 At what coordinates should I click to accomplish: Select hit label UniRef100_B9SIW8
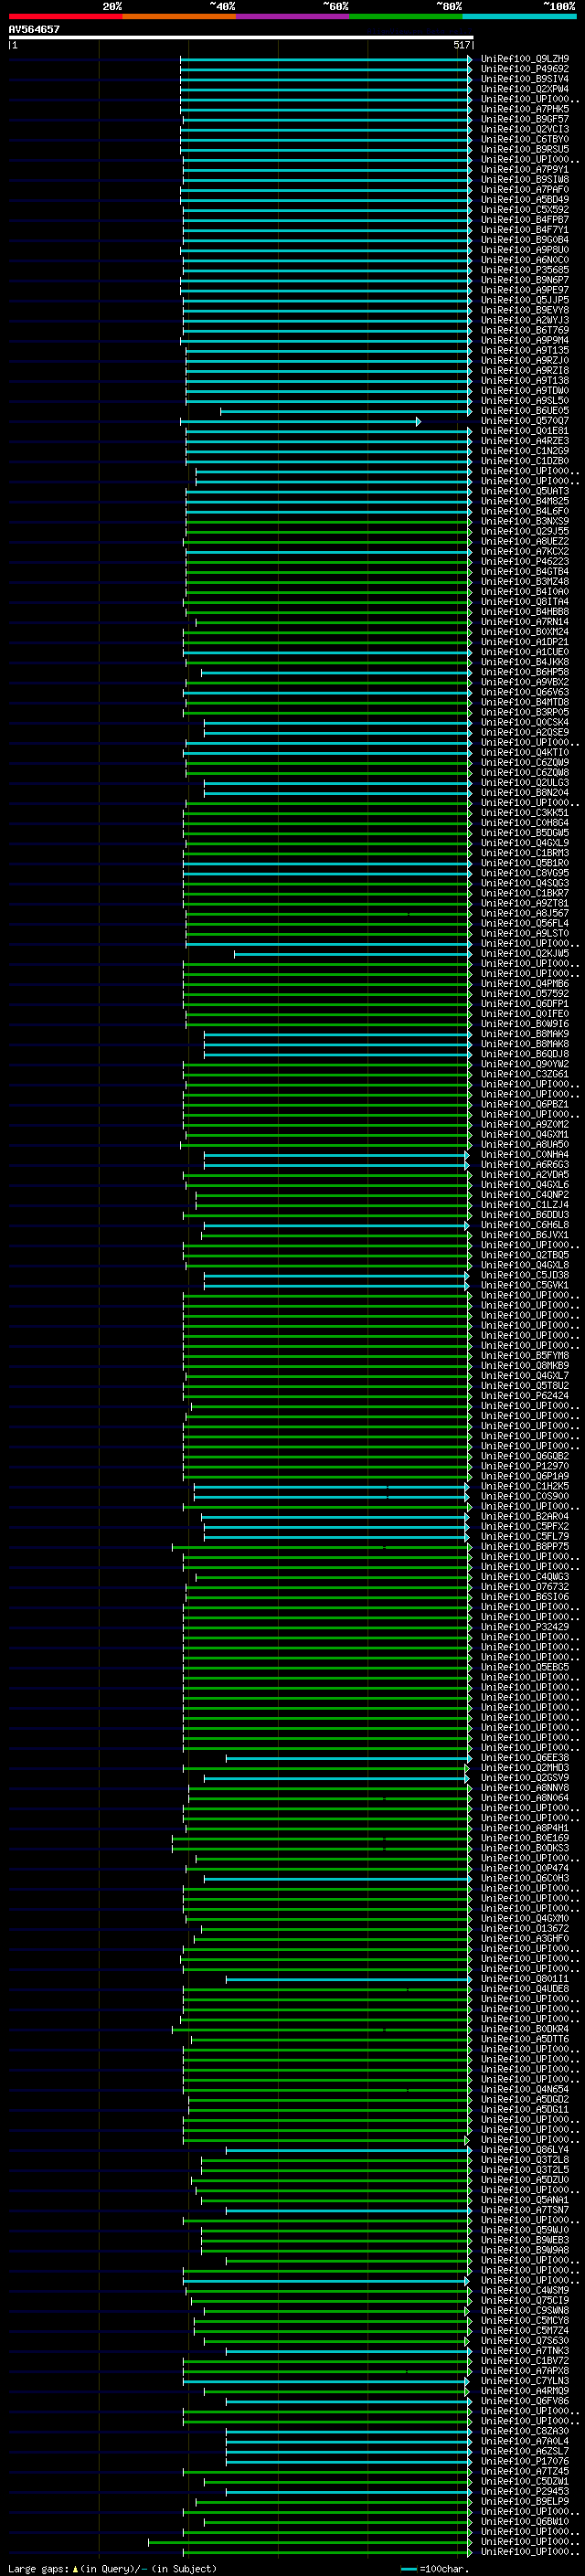pos(525,180)
